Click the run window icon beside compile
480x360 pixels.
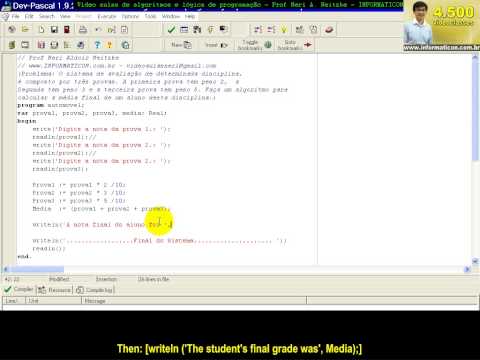tap(184, 30)
